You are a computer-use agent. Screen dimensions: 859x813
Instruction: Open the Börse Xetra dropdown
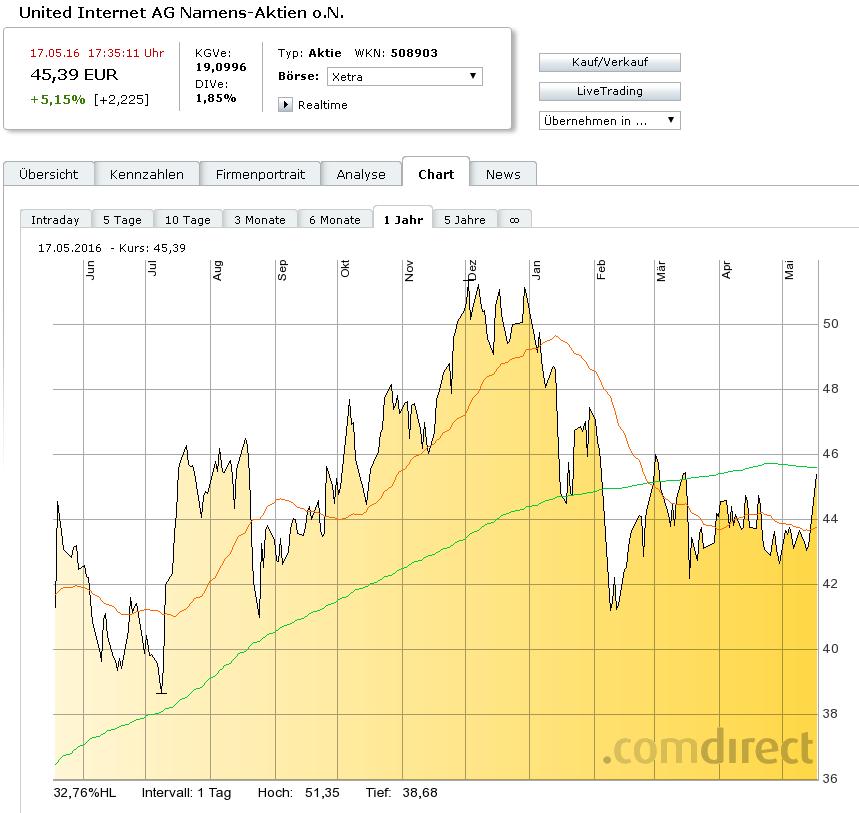pyautogui.click(x=405, y=76)
